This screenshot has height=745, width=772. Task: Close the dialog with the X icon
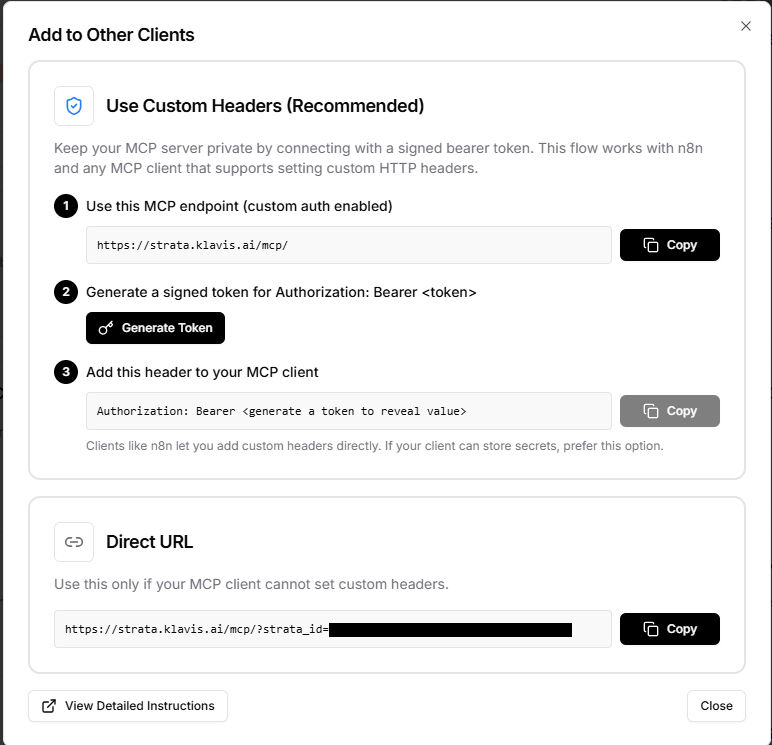point(746,26)
